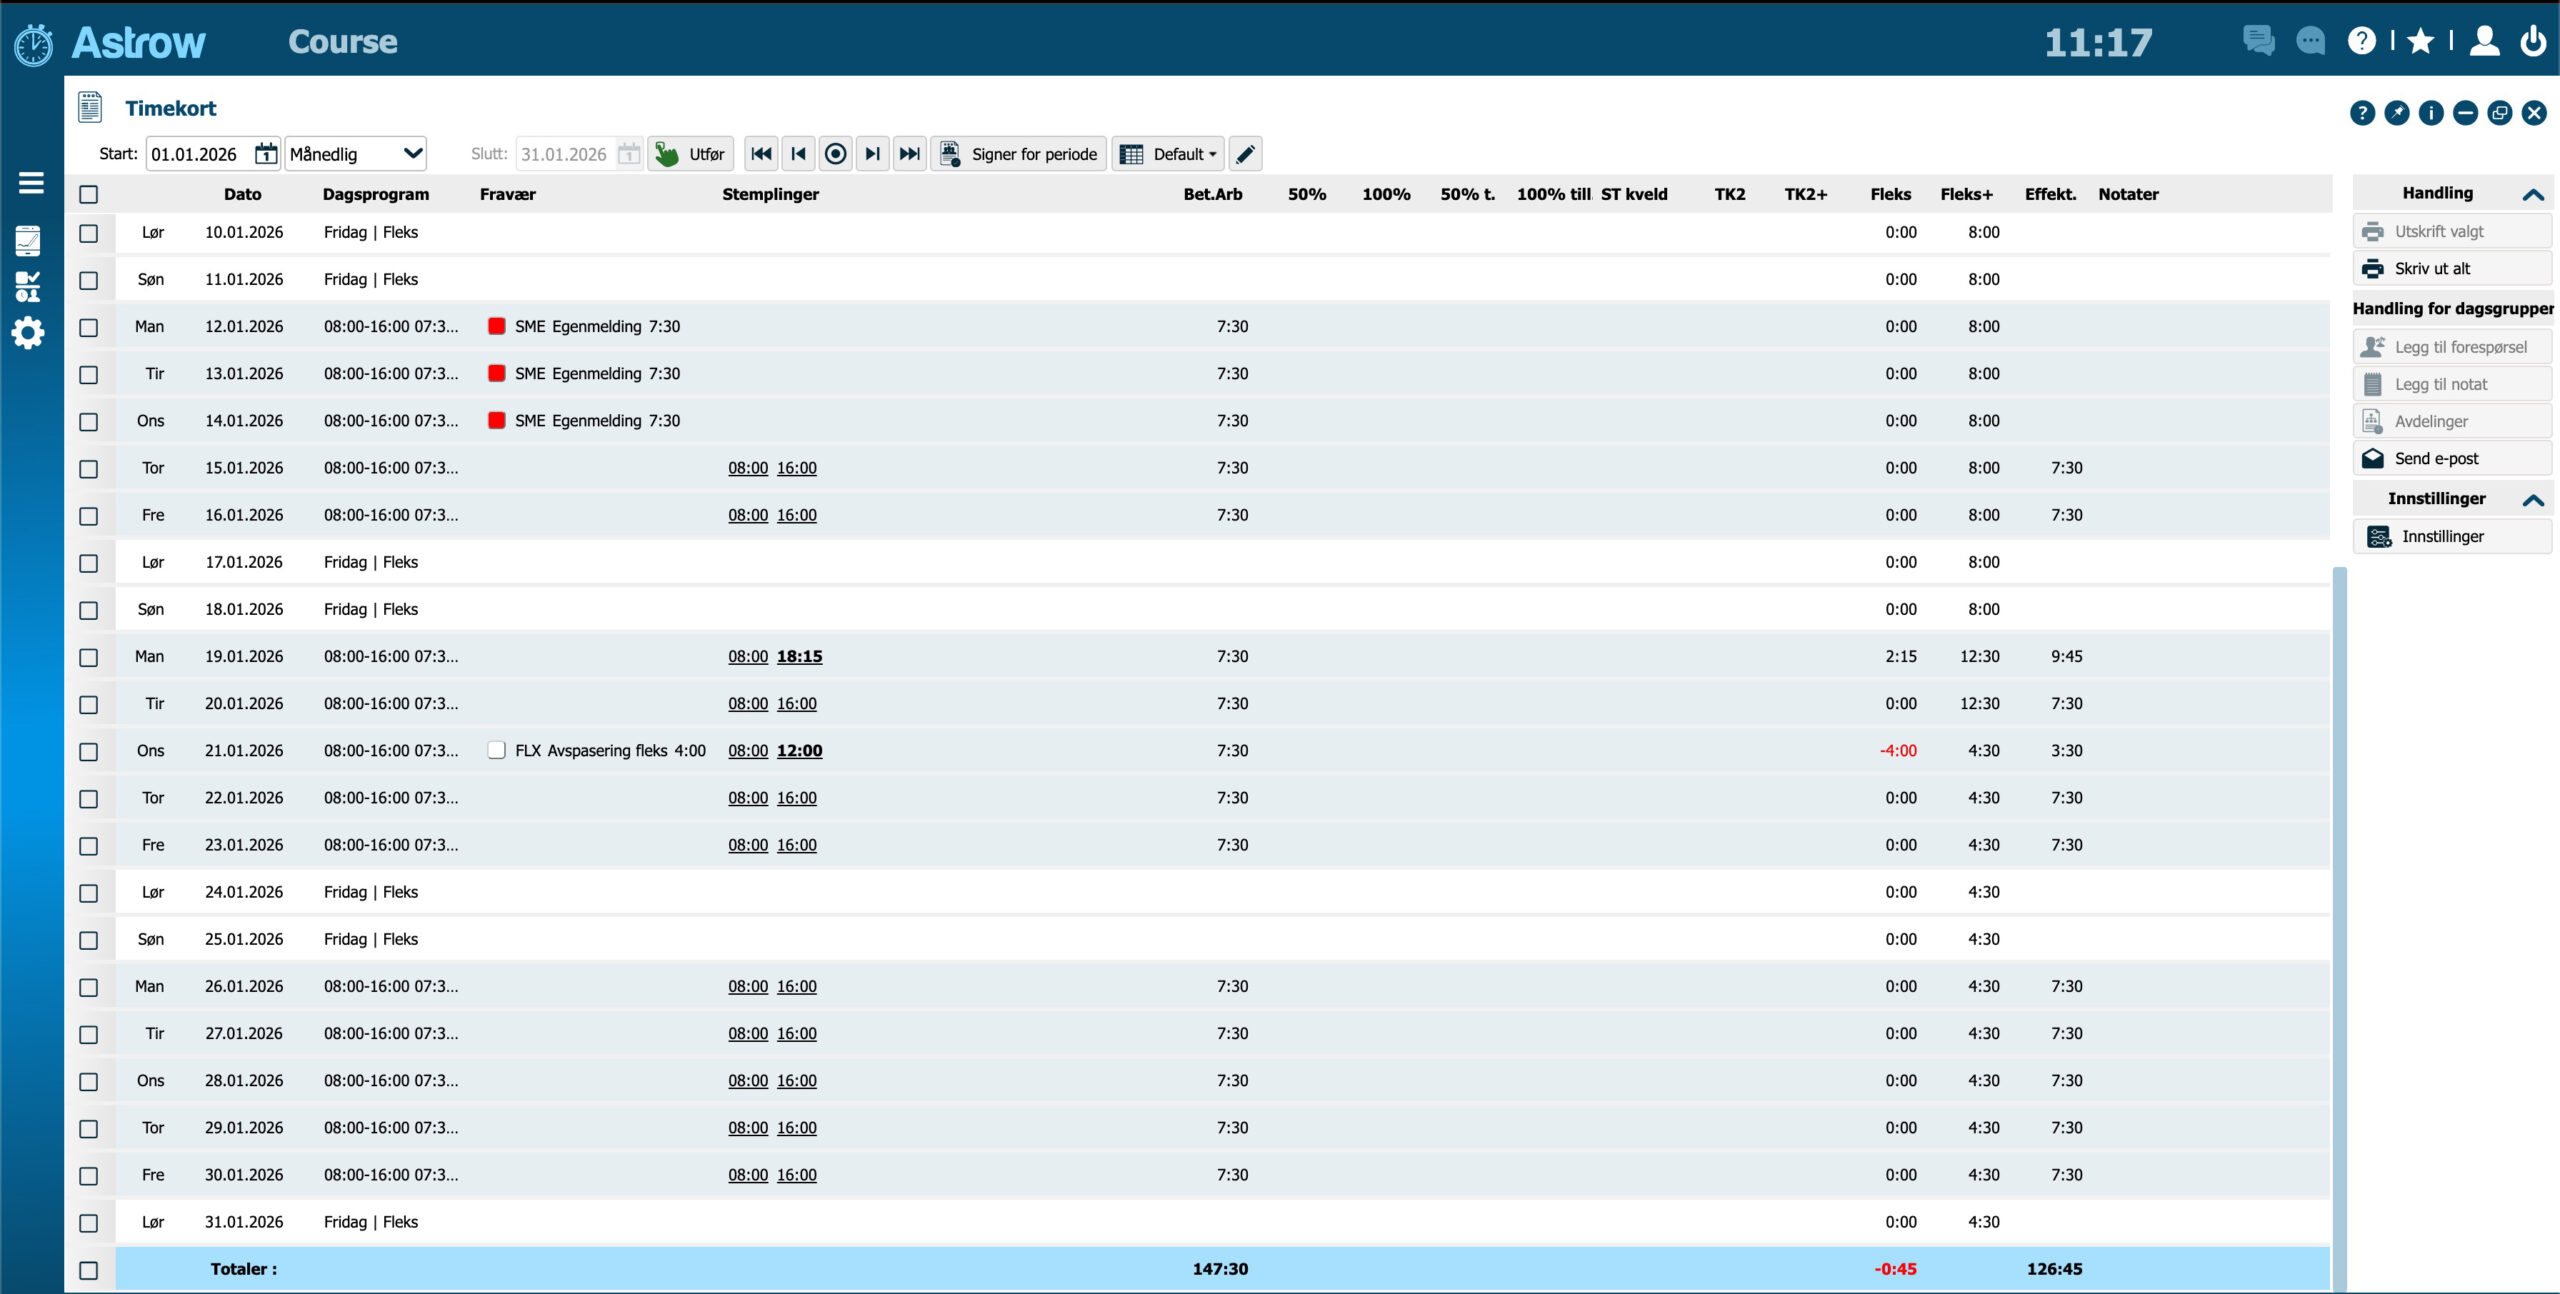This screenshot has width=2560, height=1294.
Task: Open hamburger menu in left sidebar
Action: pyautogui.click(x=31, y=183)
